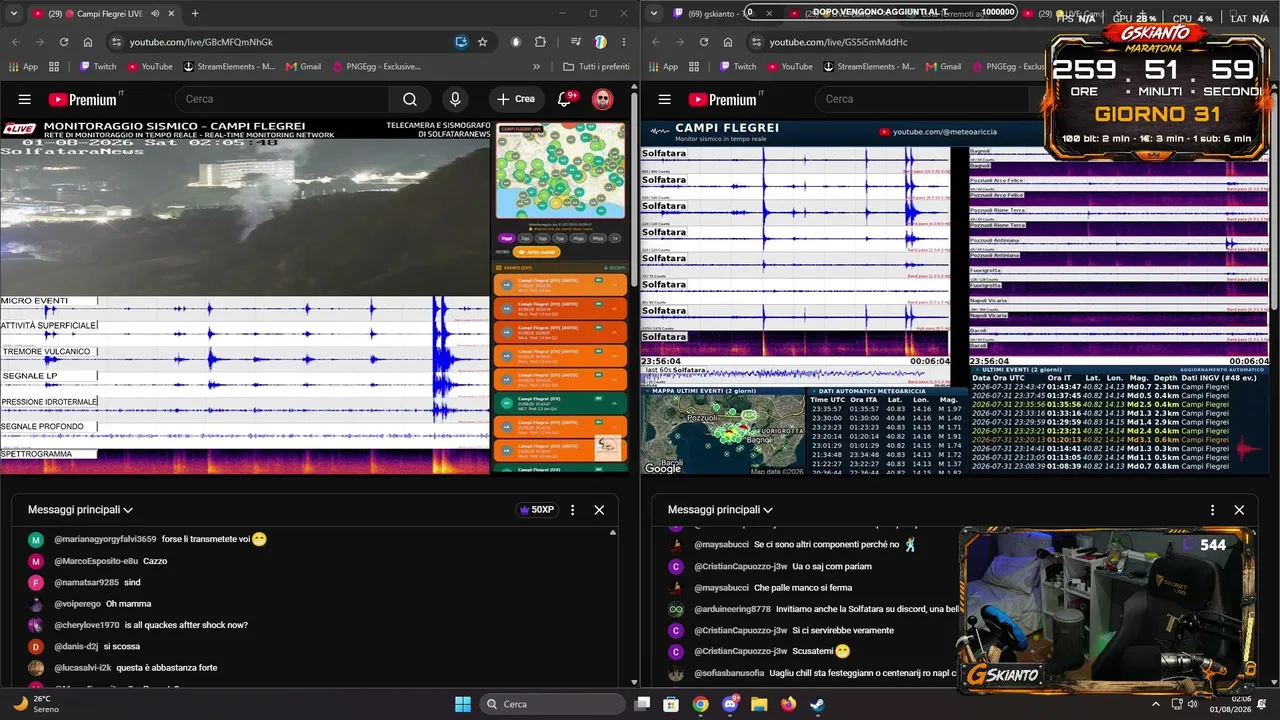Click the YouTube Premium logo in left window

pos(82,99)
